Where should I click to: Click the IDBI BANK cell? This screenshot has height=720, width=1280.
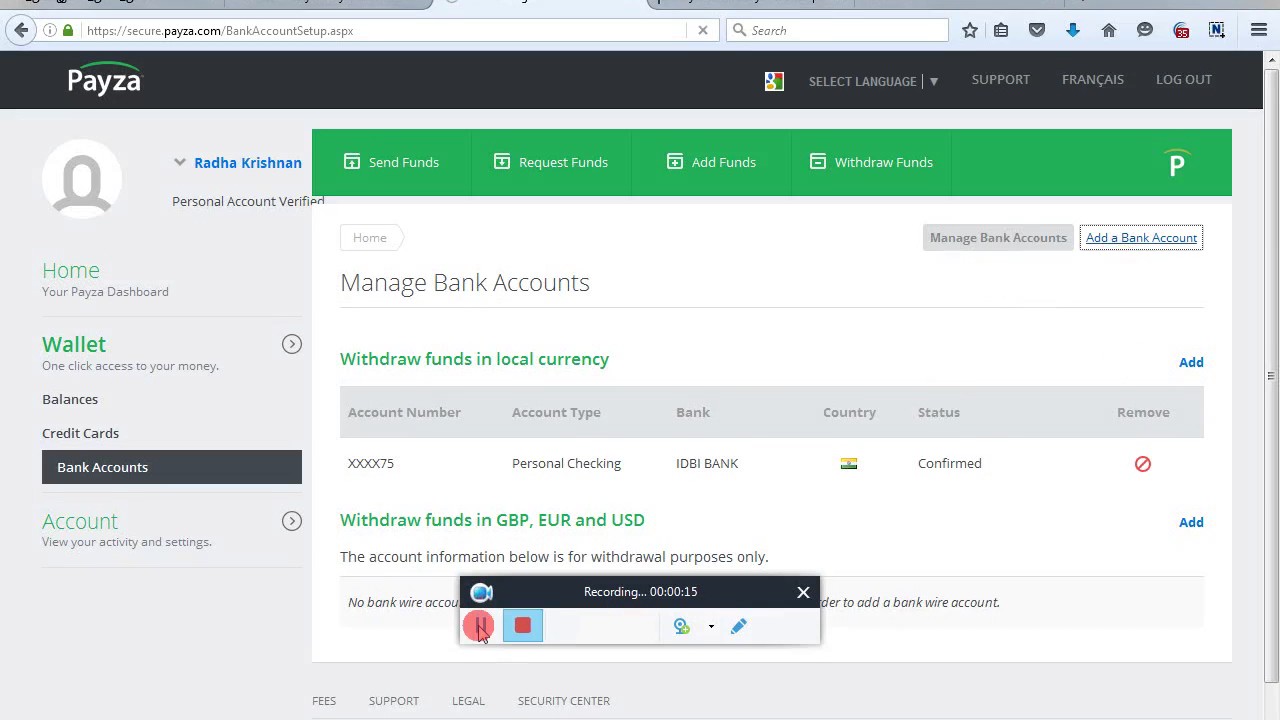pyautogui.click(x=707, y=463)
